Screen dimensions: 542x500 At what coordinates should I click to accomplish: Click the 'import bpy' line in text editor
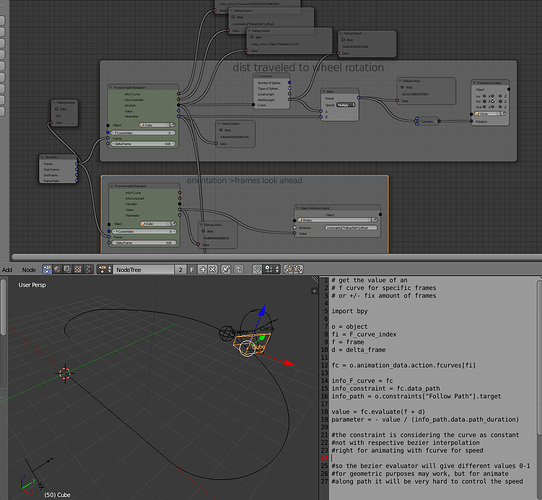click(349, 311)
